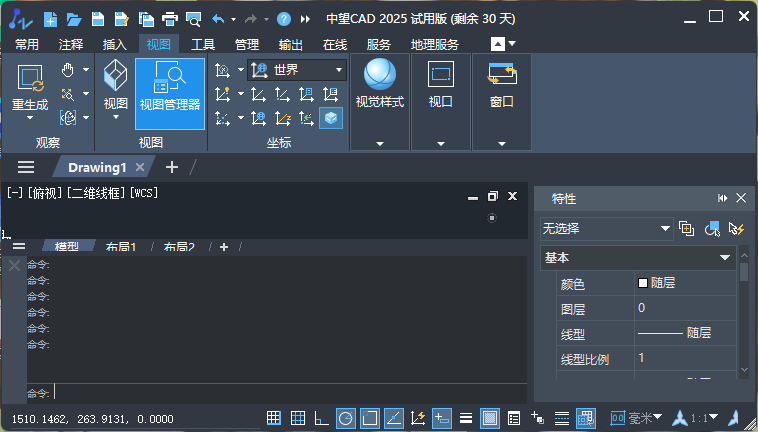The width and height of the screenshot is (758, 432).
Task: Expand the 视觉样式 Visual Styles panel
Action: [380, 144]
